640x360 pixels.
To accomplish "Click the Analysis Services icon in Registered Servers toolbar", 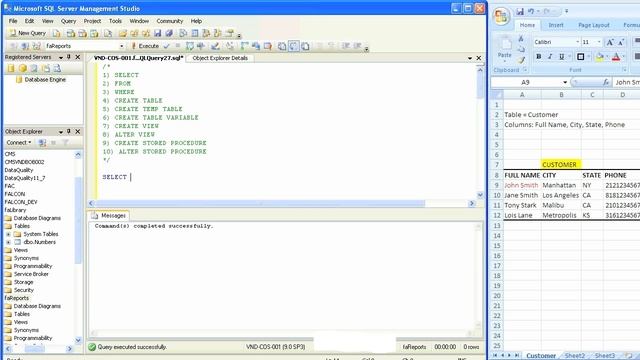I will (x=23, y=69).
